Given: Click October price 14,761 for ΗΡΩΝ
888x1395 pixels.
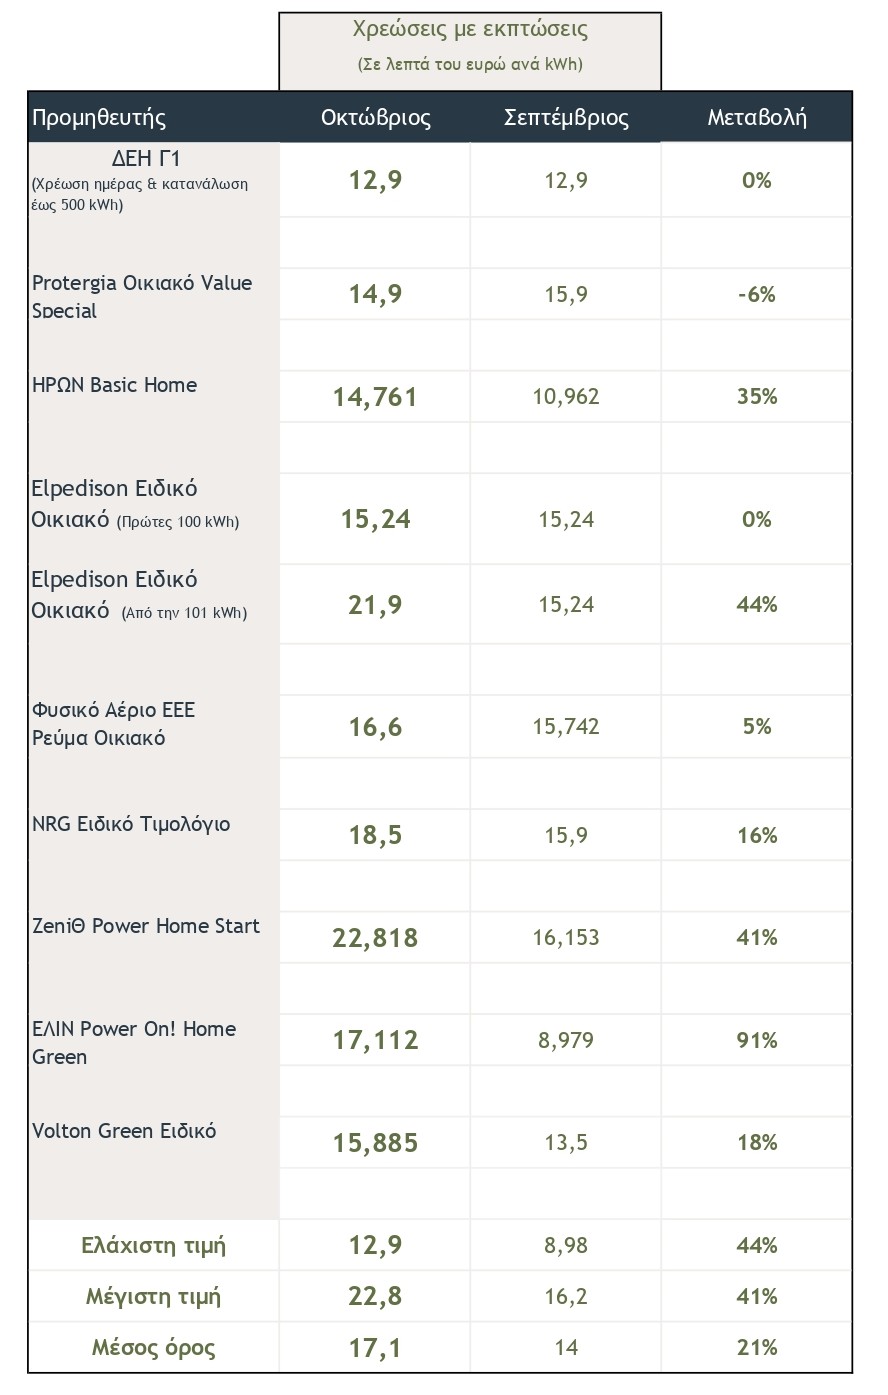Looking at the screenshot, I should [375, 397].
